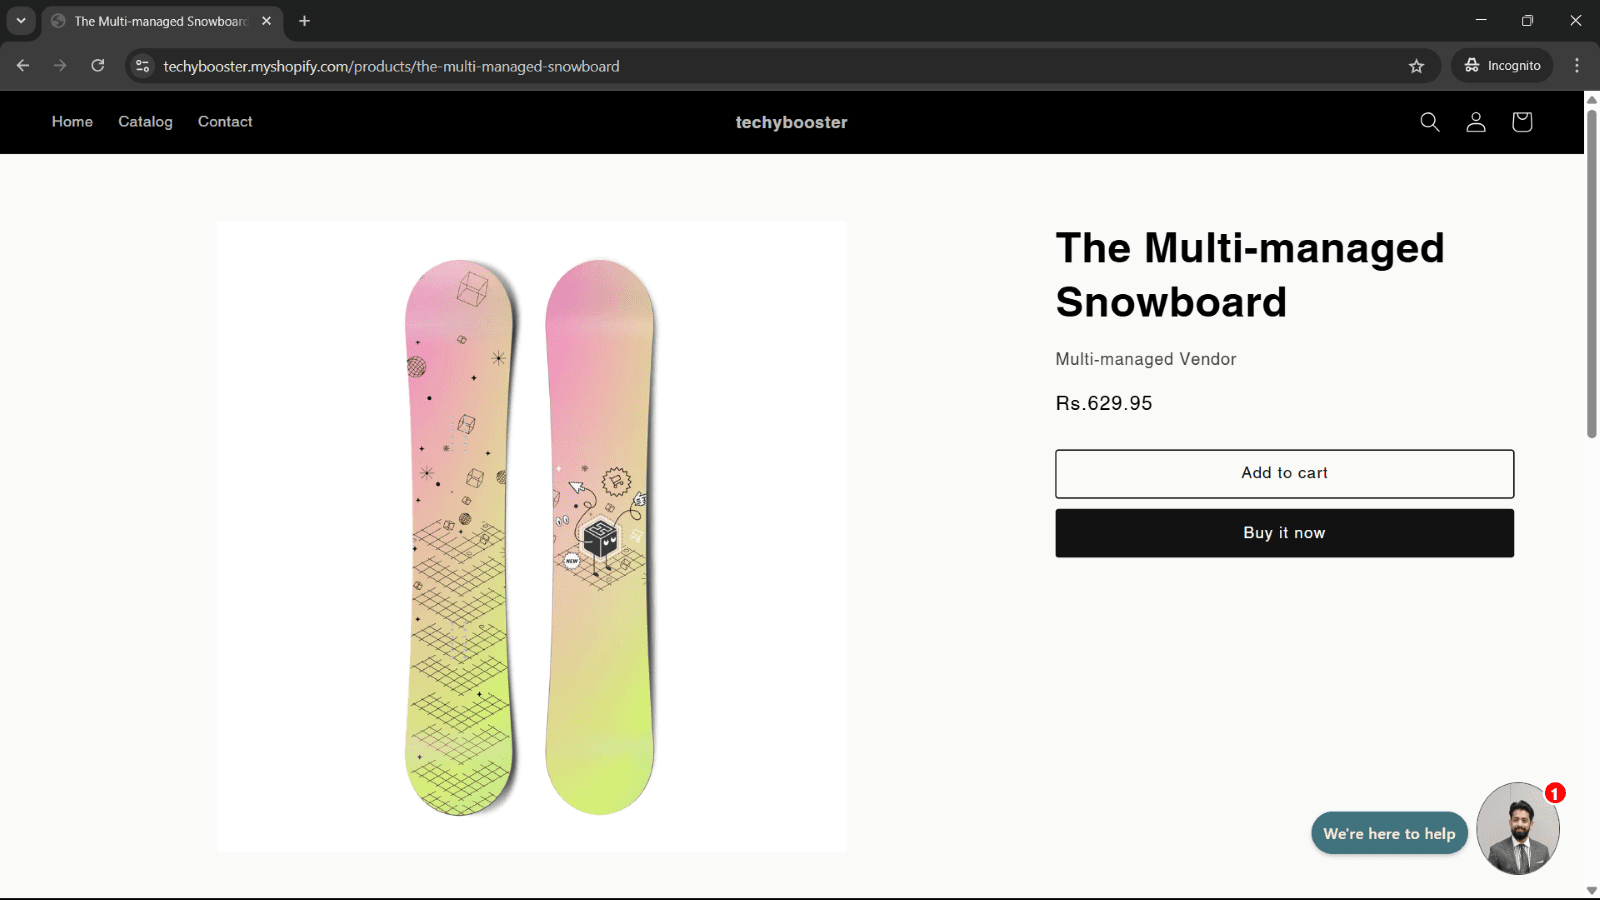Open the store search icon

pyautogui.click(x=1430, y=122)
